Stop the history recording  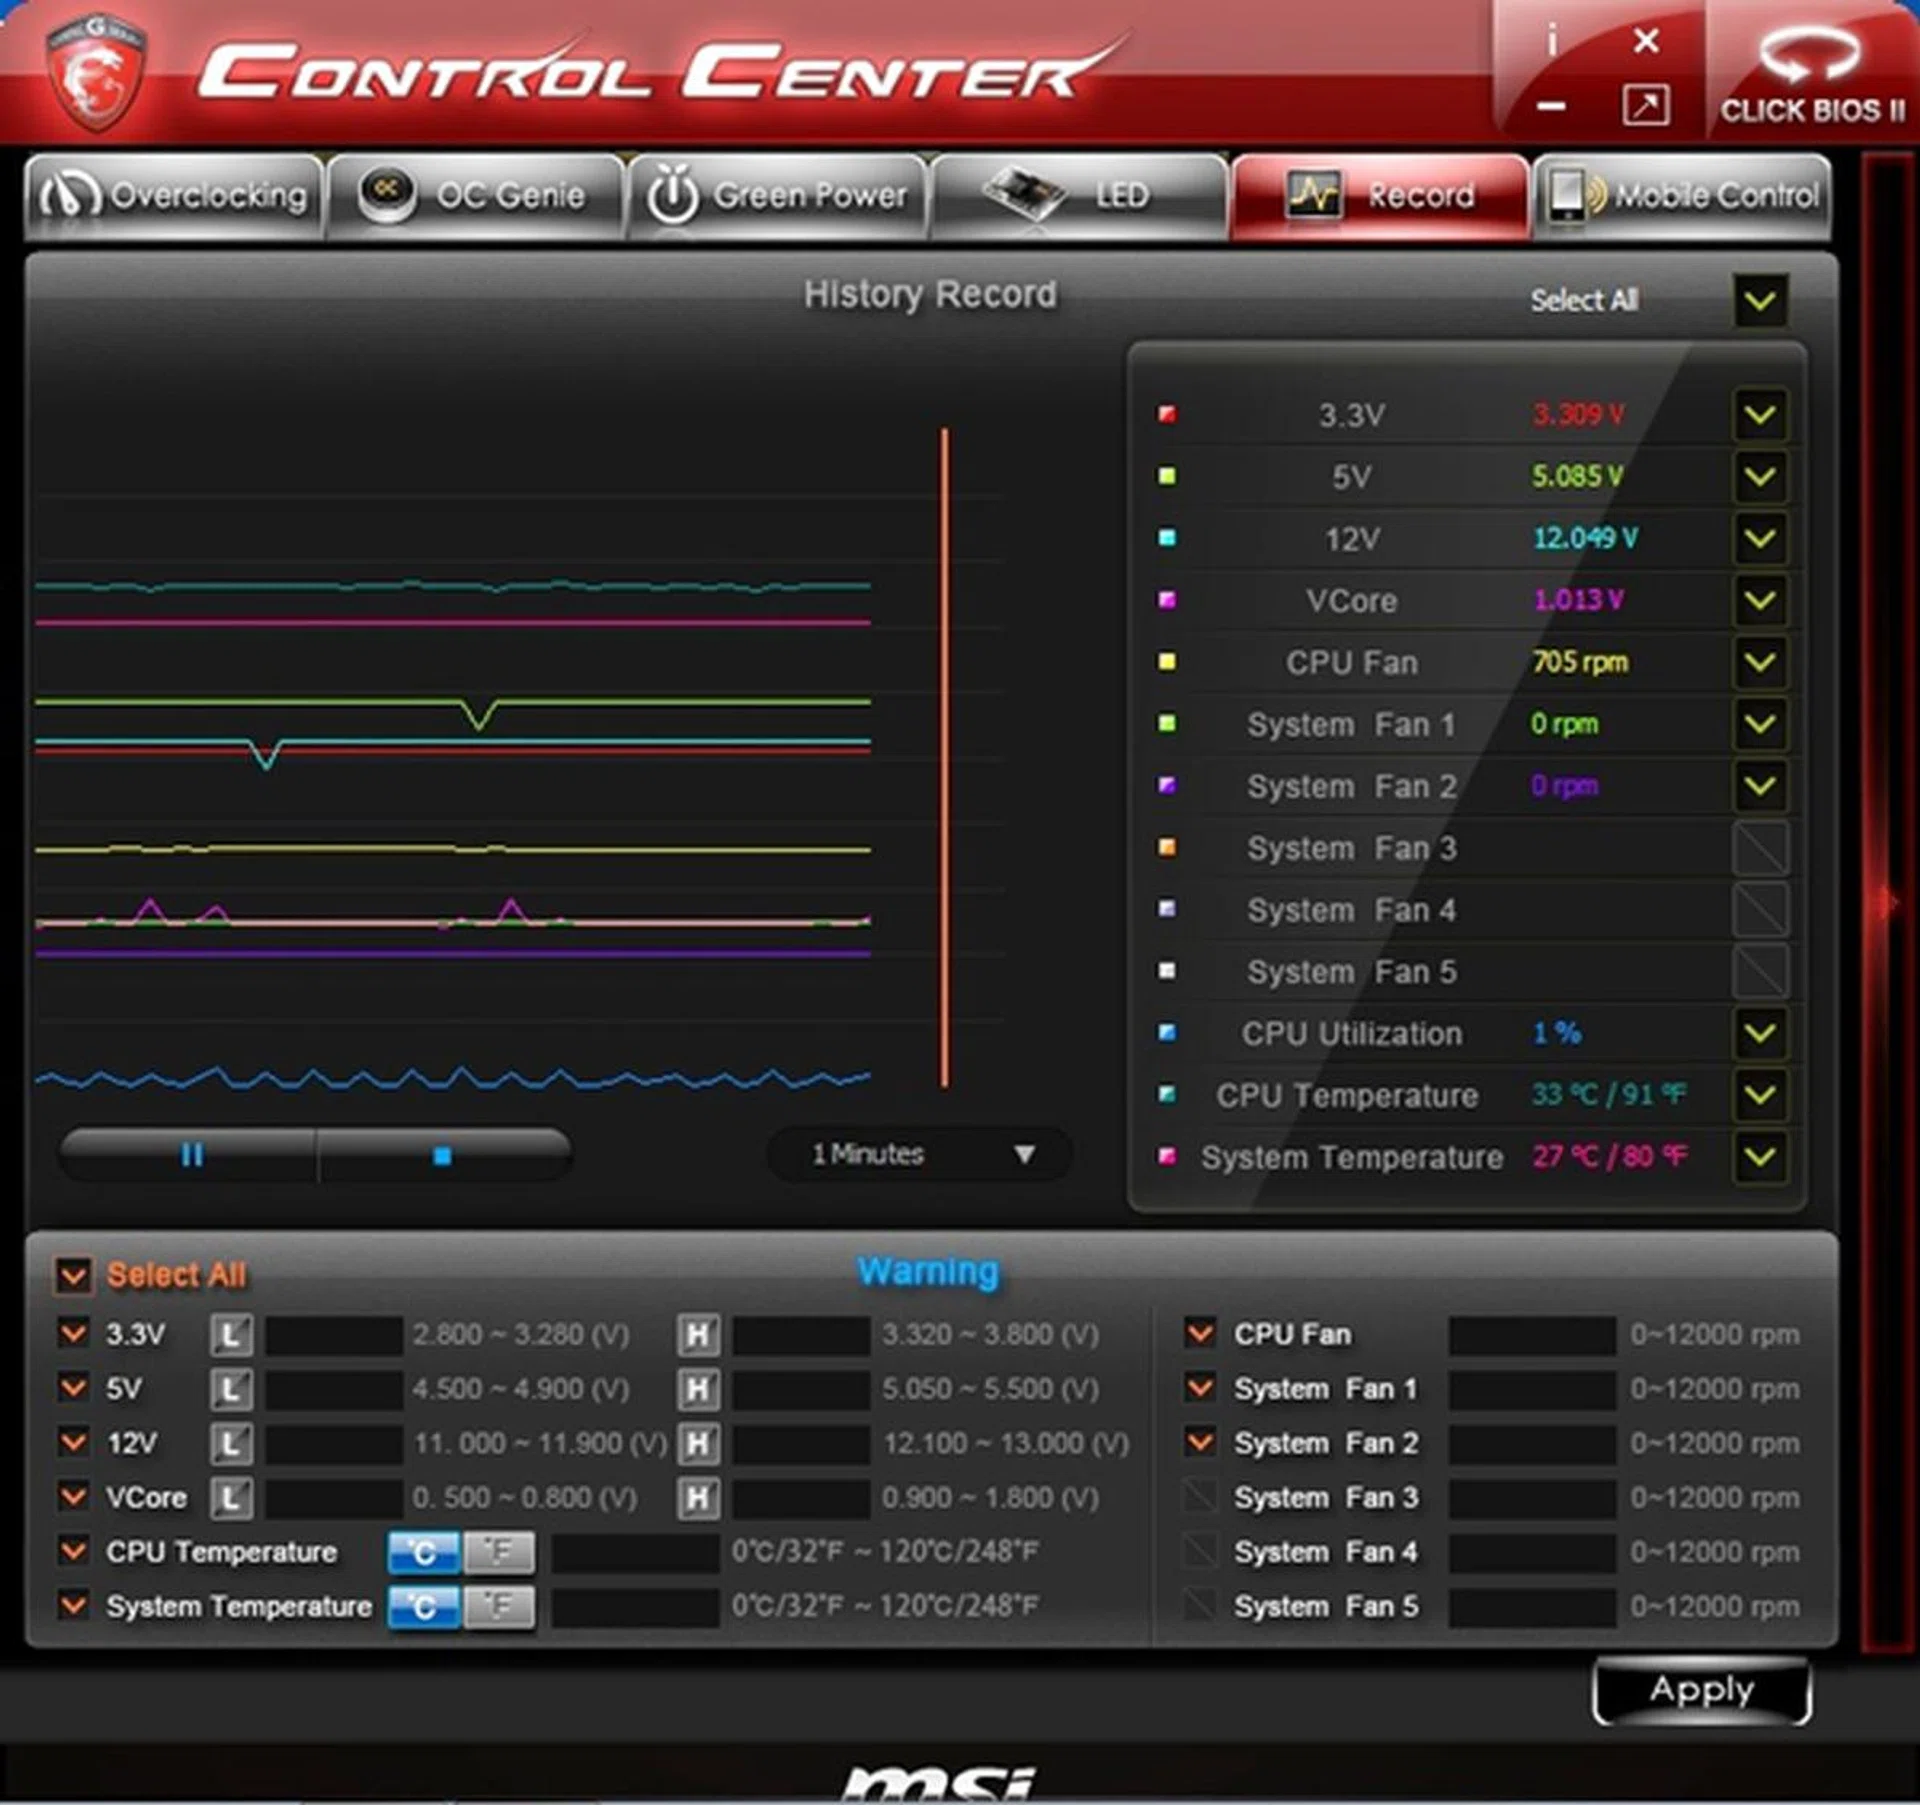click(442, 1156)
